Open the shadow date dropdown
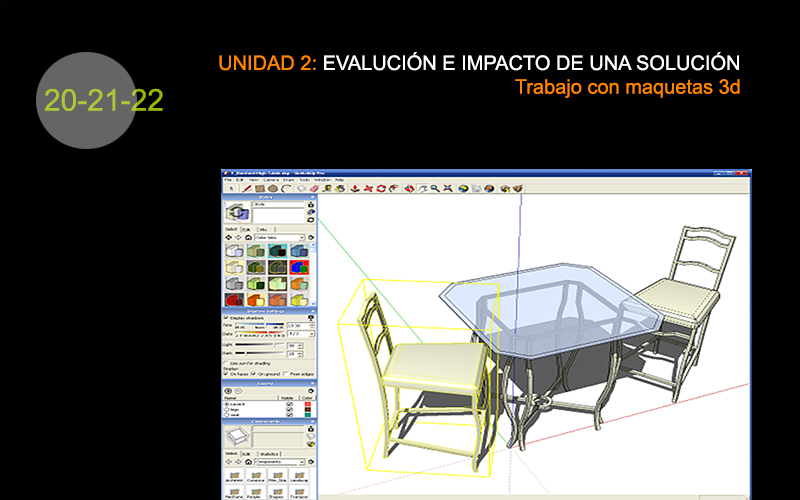Image resolution: width=800 pixels, height=500 pixels. [311, 334]
